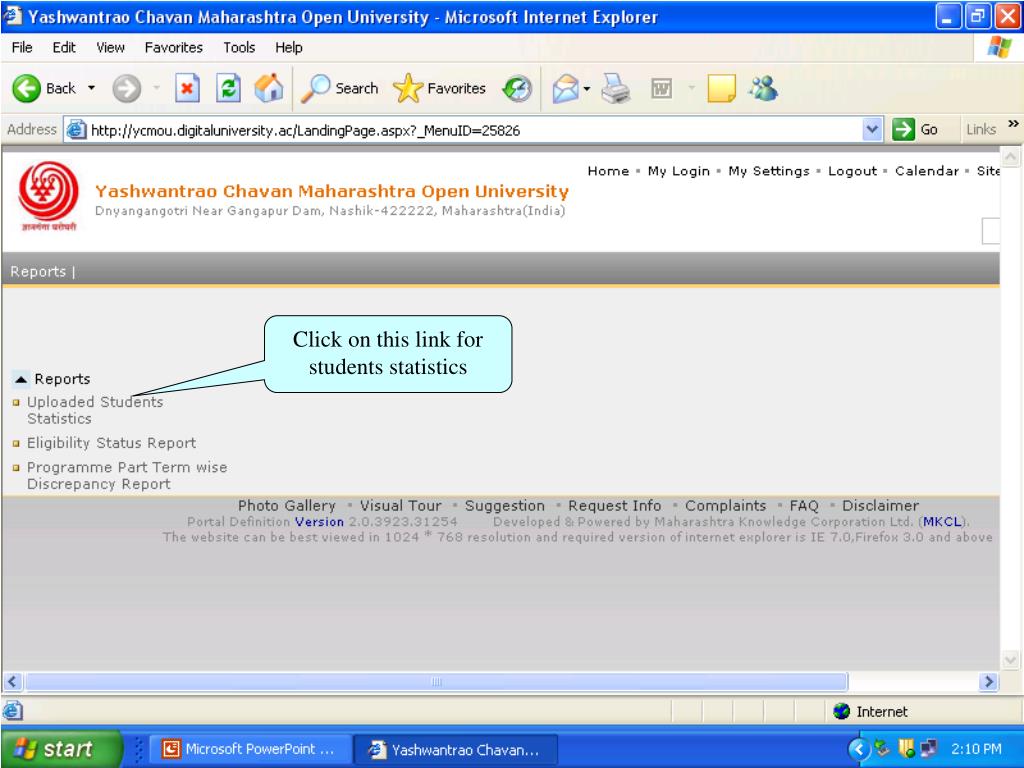Open the Favorites menu
The height and width of the screenshot is (768, 1024).
pos(174,48)
